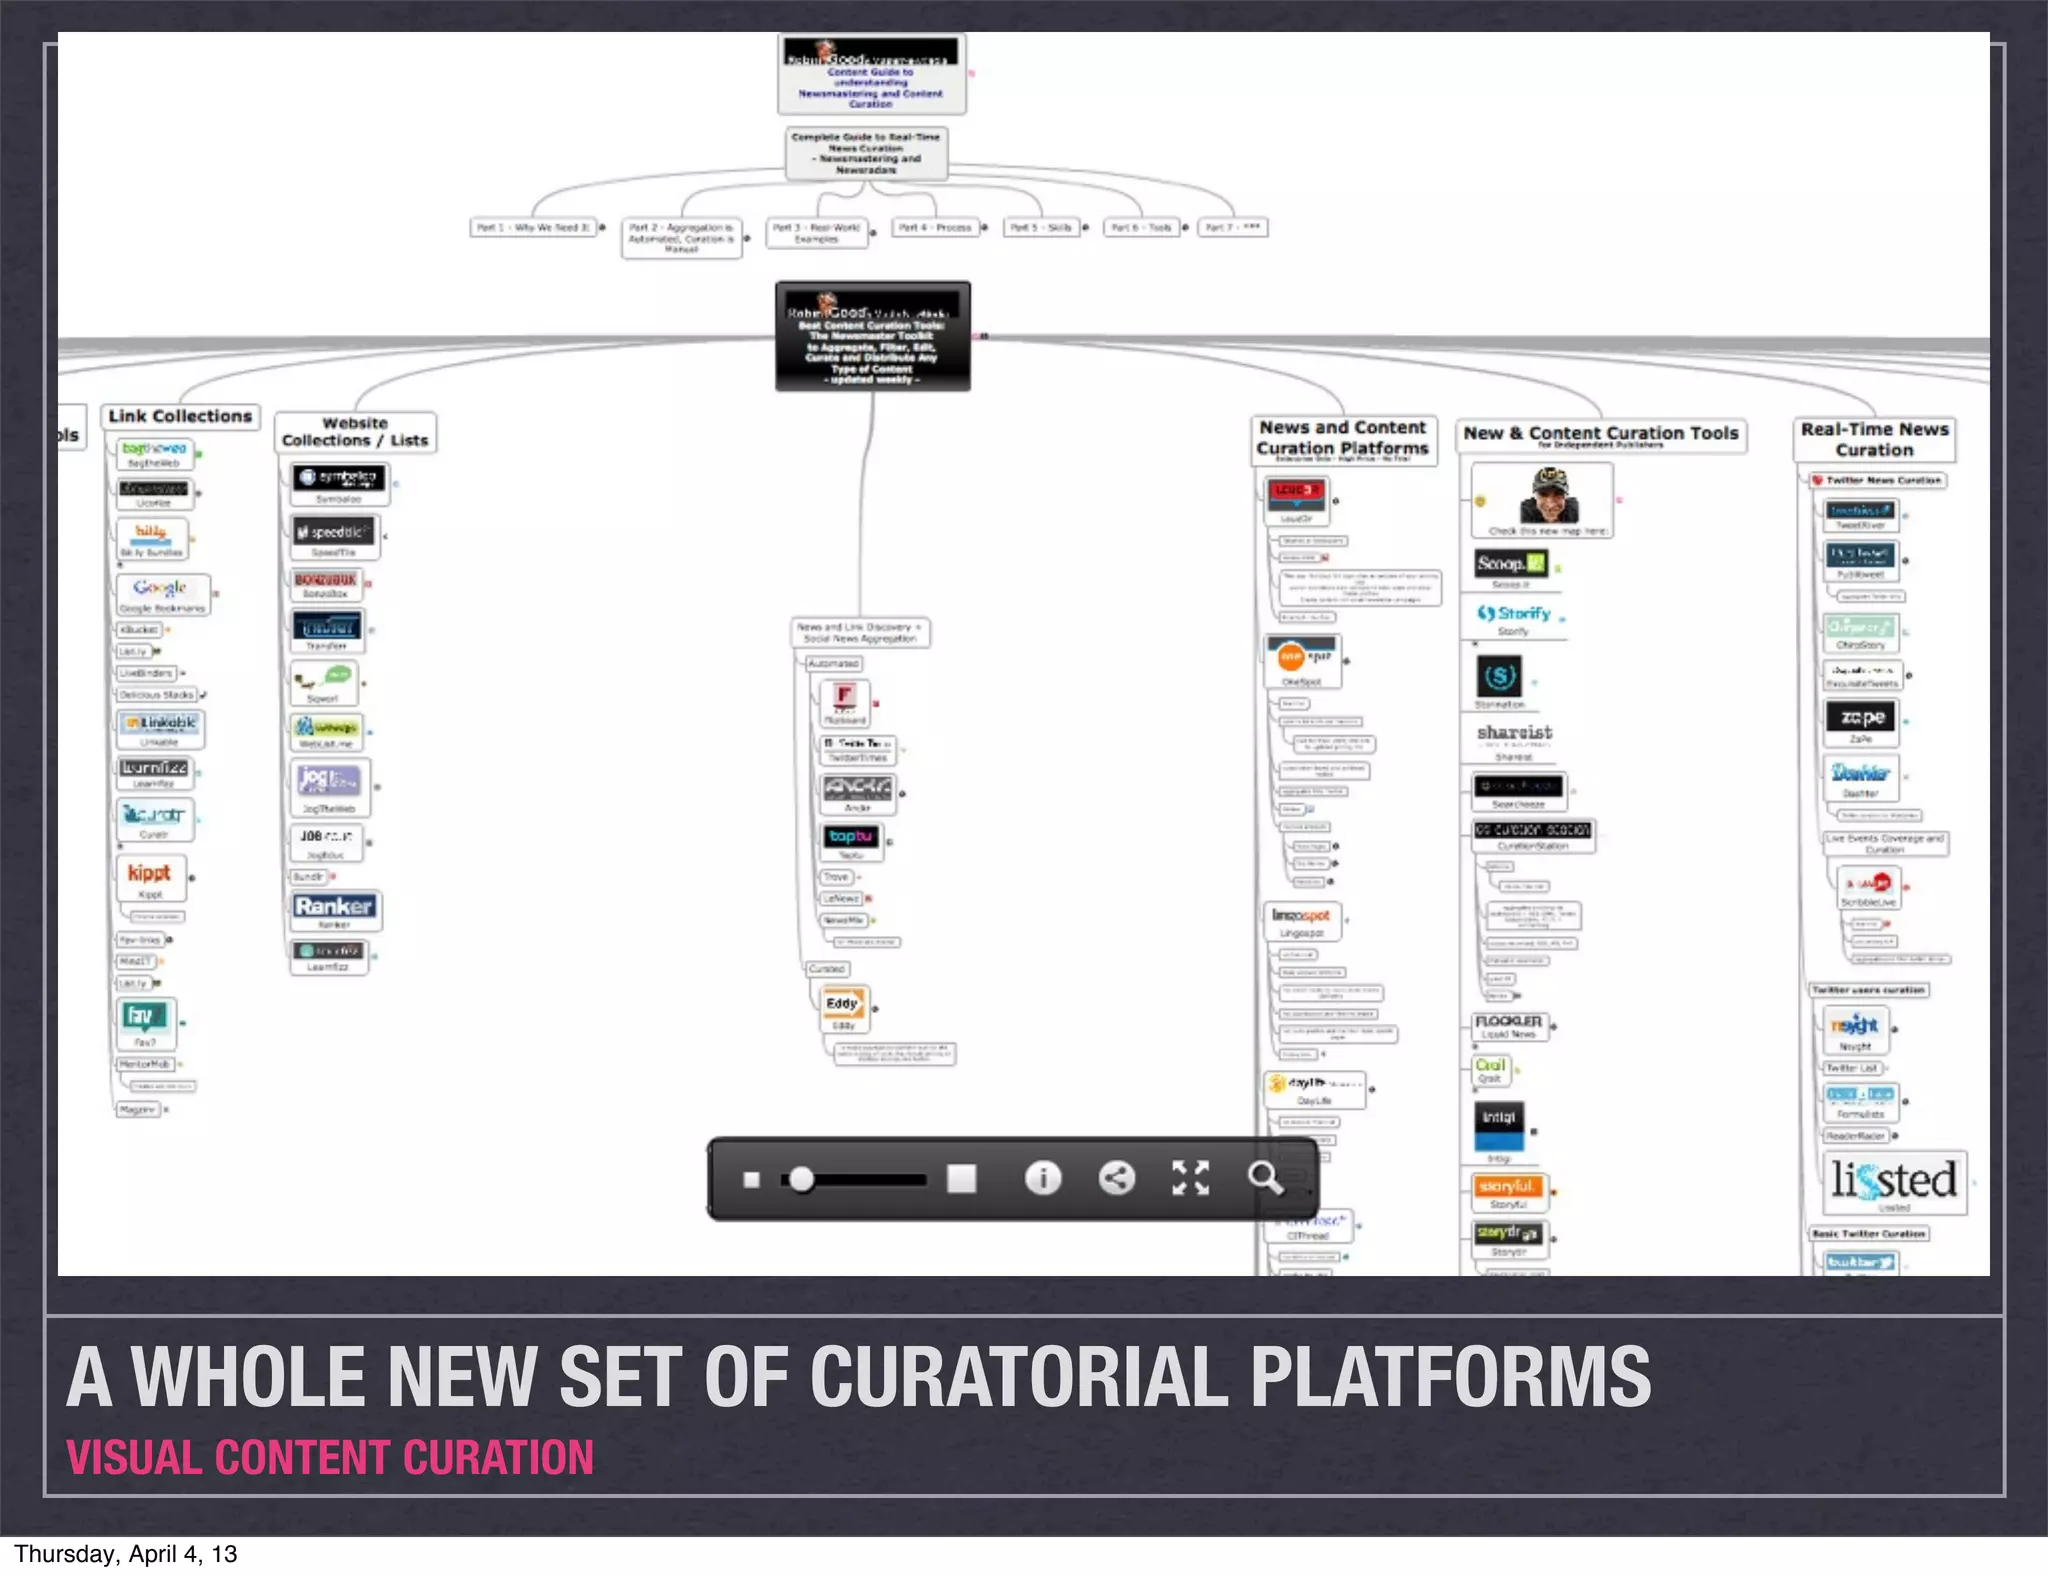This screenshot has height=1576, width=2048.
Task: Select the Google Bookmarks logo node
Action: (163, 594)
